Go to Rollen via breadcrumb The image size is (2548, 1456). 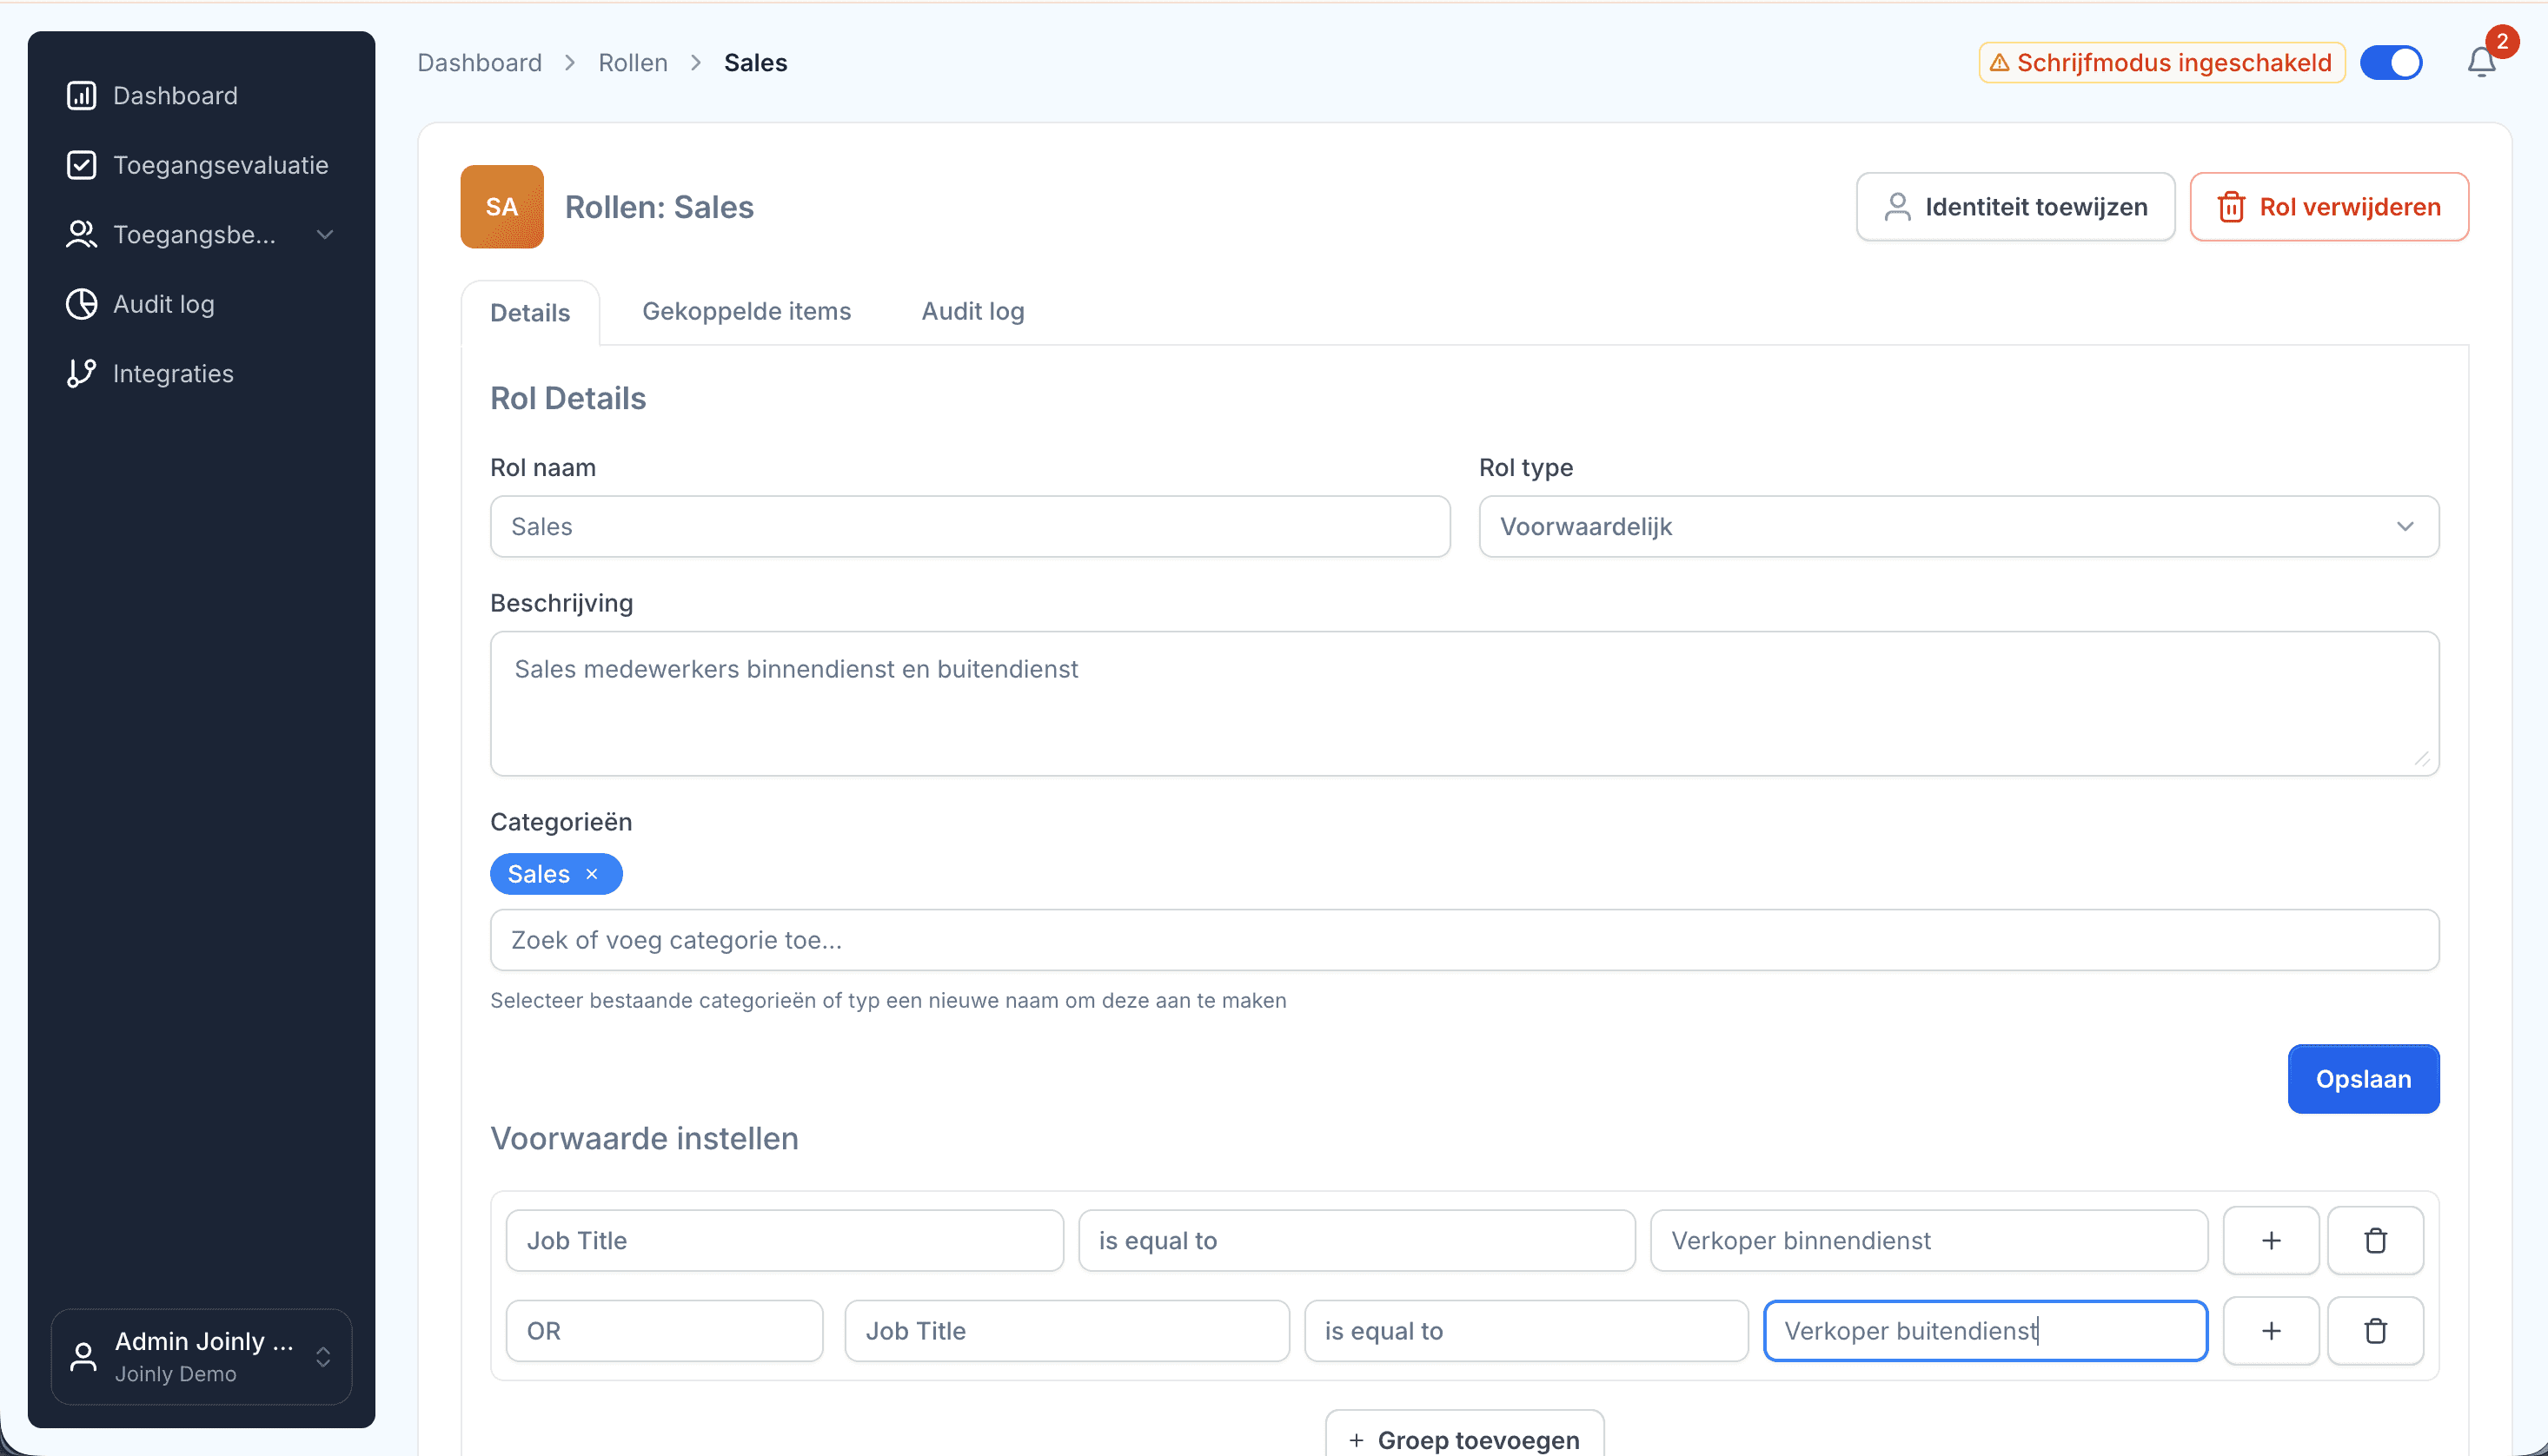633,63
